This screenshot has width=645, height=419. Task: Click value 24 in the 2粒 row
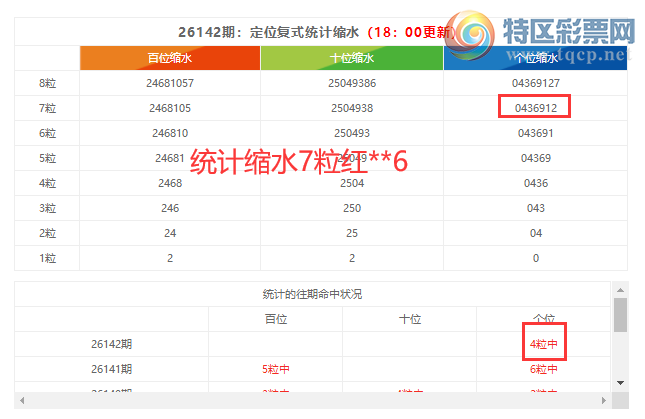tap(170, 233)
